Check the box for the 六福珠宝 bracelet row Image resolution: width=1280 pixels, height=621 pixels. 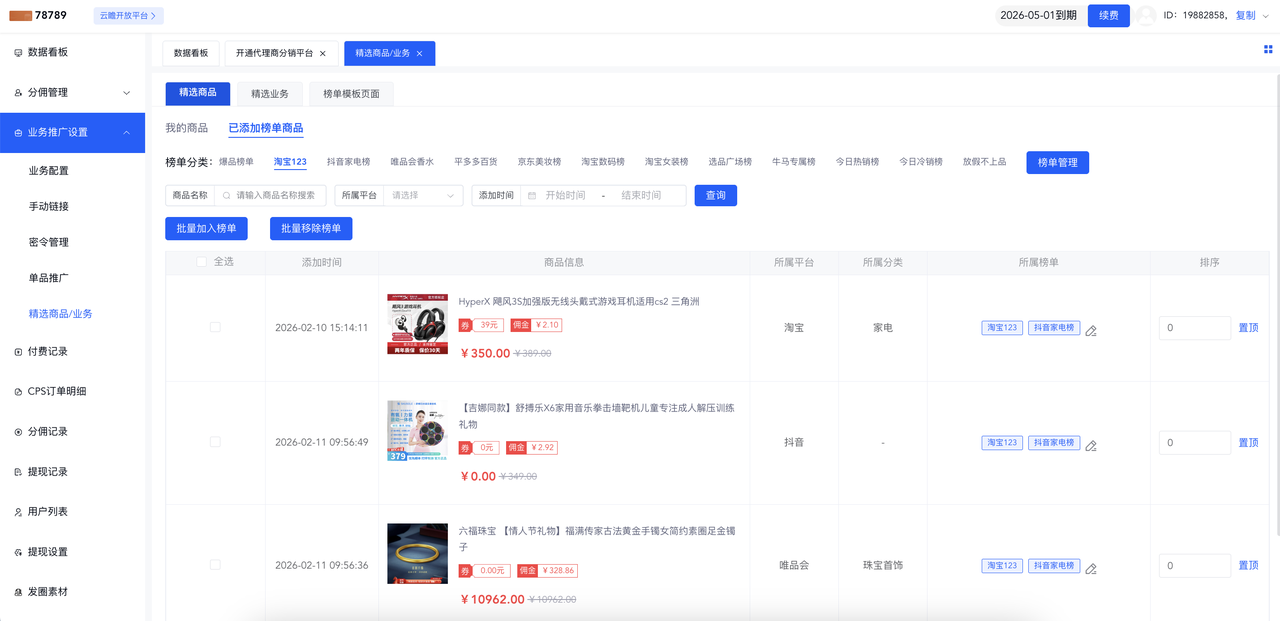pos(215,565)
